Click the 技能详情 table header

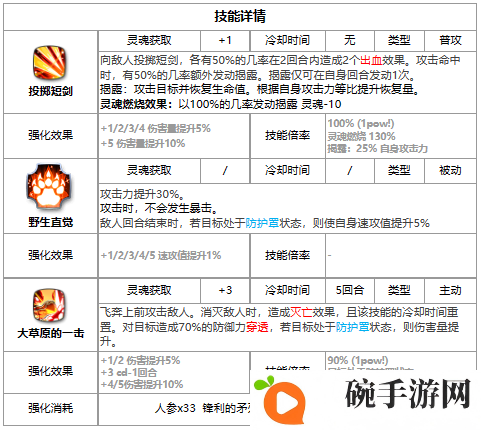[240, 16]
